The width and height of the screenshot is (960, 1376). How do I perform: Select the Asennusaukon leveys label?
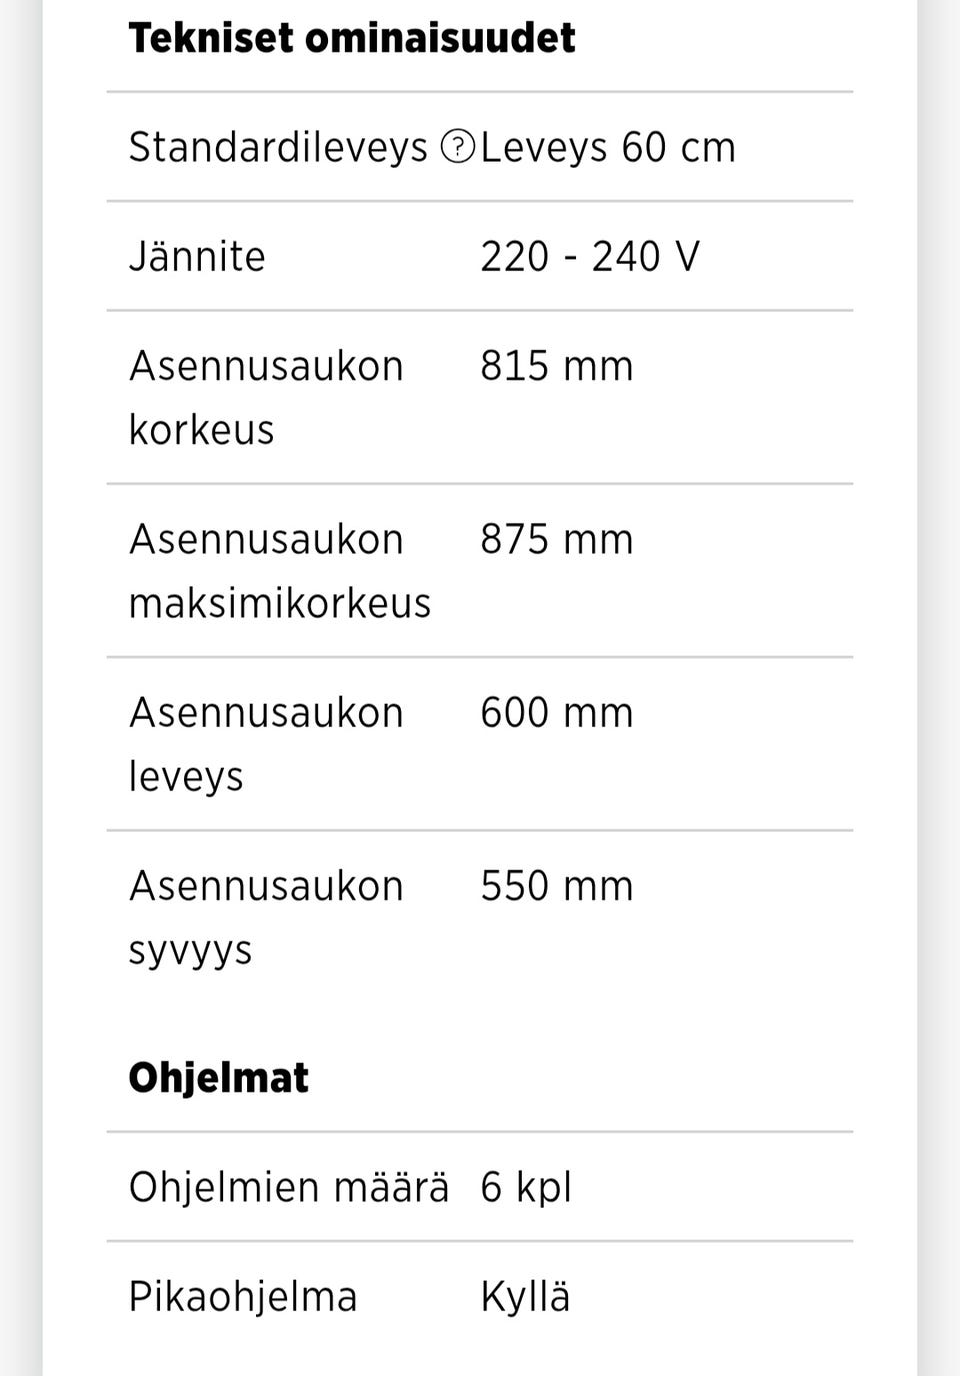266,744
